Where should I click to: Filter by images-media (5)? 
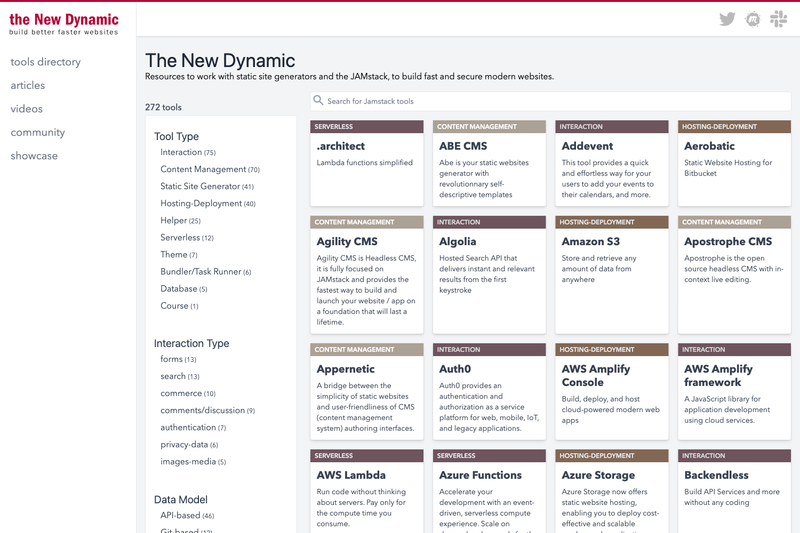pos(193,462)
